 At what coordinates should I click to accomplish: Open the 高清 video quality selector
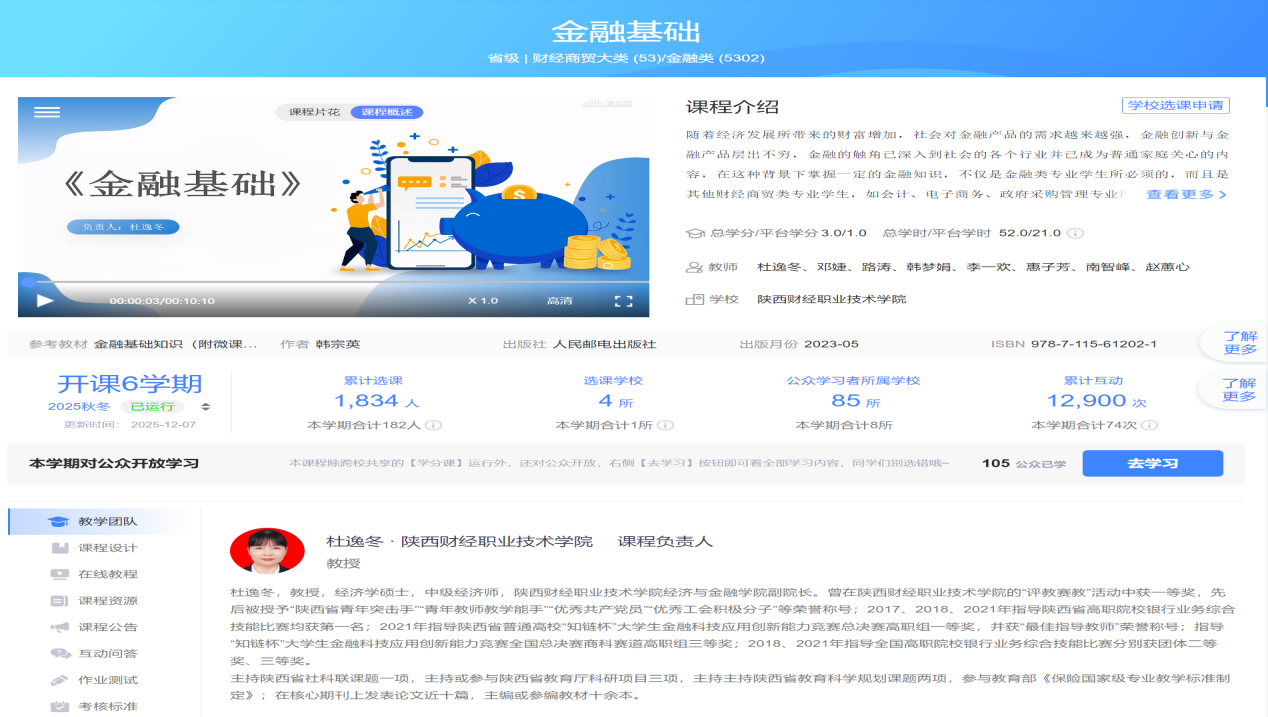tap(559, 301)
